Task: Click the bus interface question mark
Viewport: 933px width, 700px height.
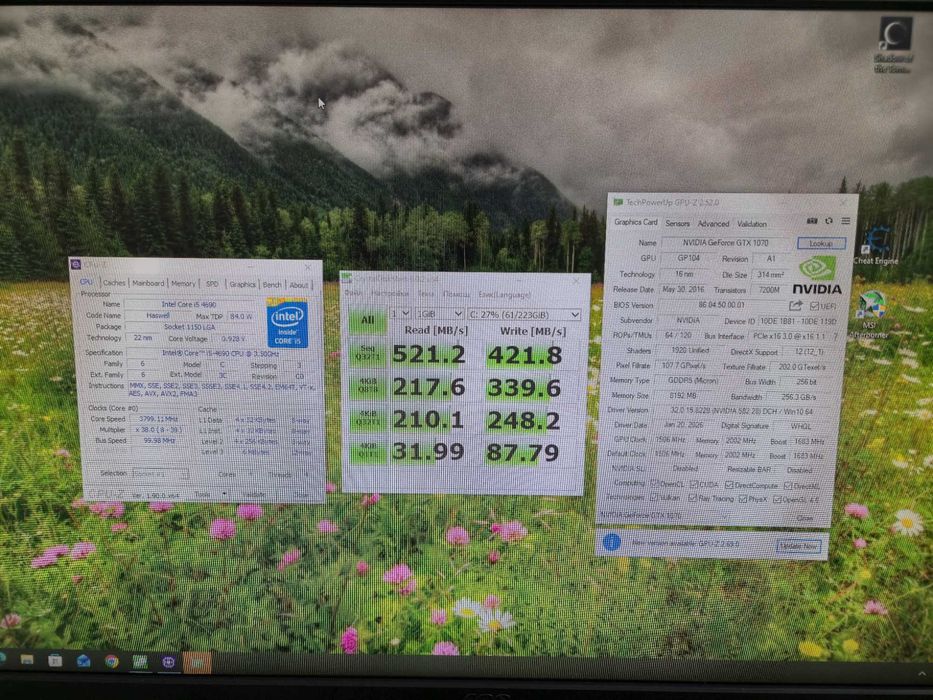Action: (835, 336)
